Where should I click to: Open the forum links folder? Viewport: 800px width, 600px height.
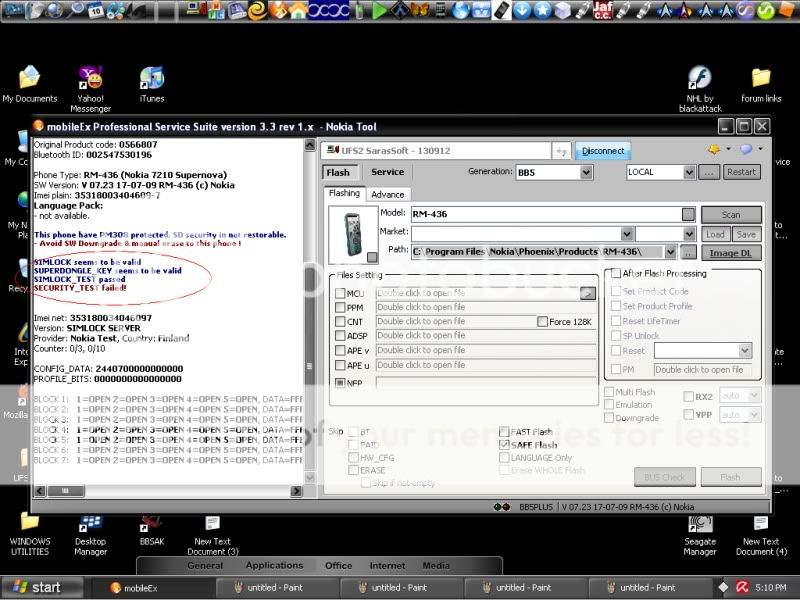[761, 84]
